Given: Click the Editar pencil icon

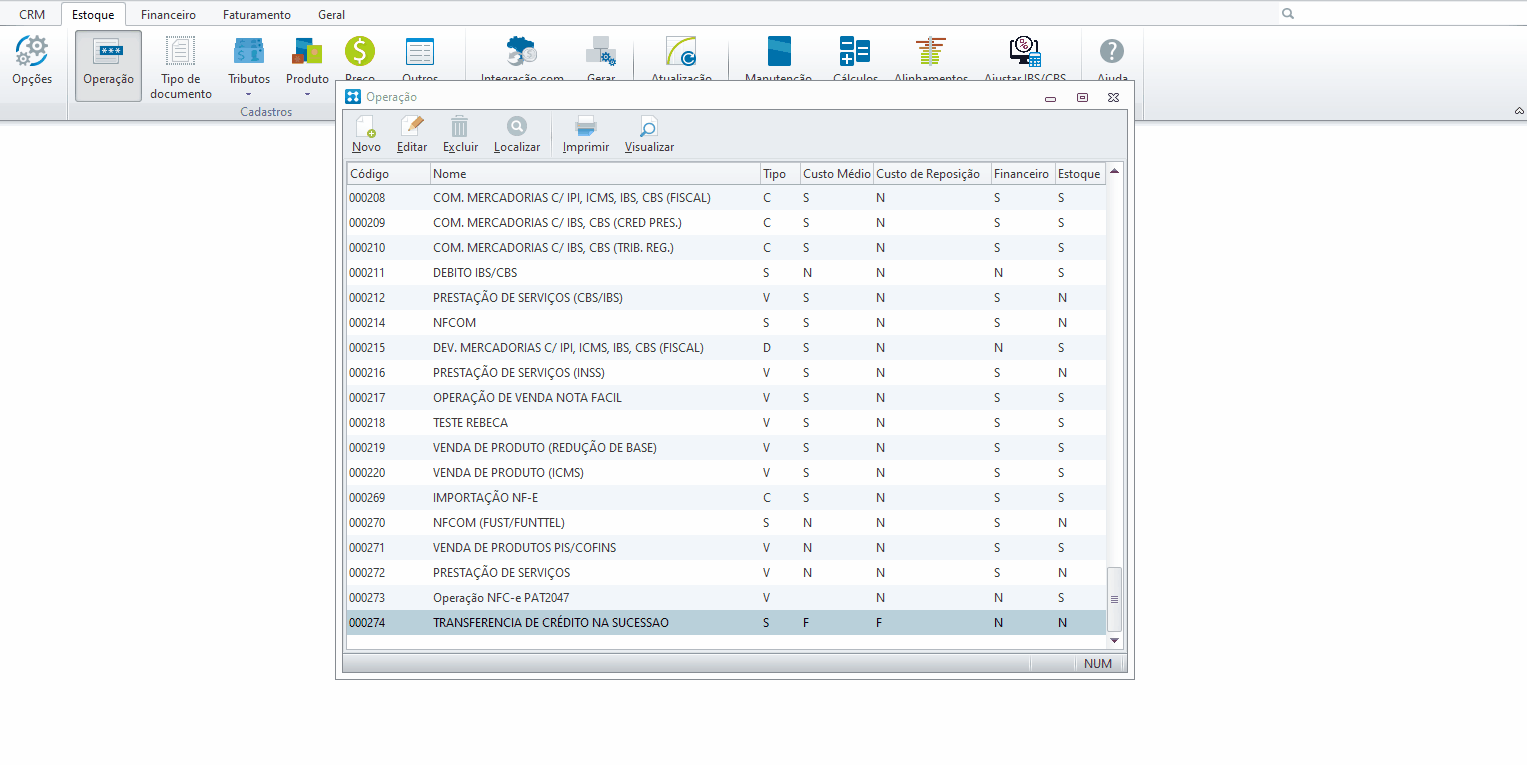Looking at the screenshot, I should (x=412, y=126).
